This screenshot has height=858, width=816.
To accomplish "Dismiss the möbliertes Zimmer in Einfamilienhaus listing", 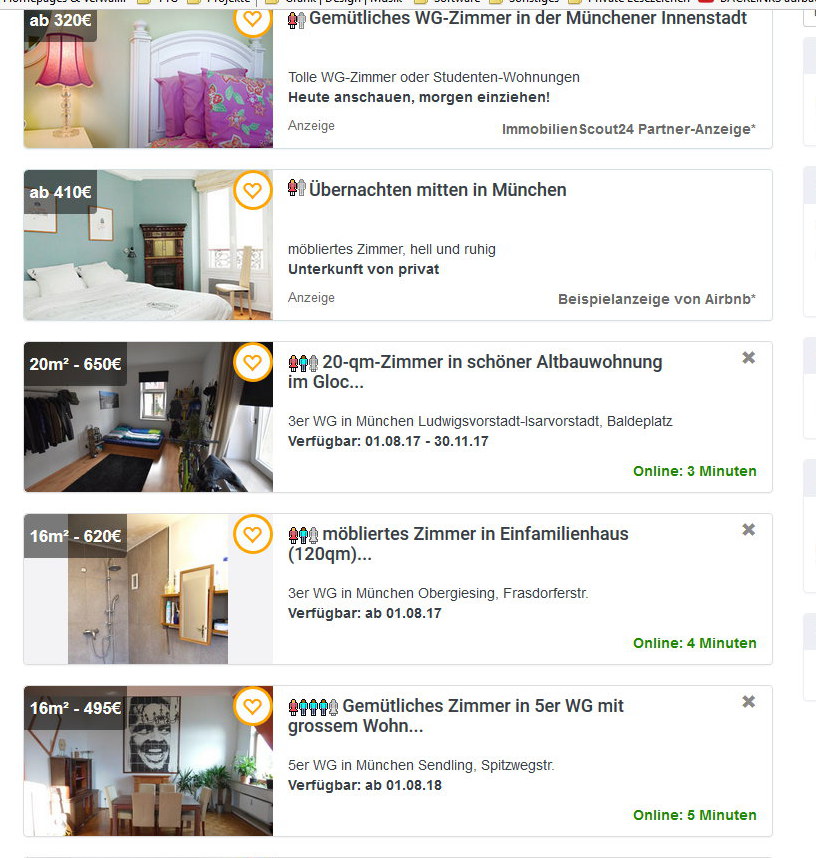I will click(748, 529).
